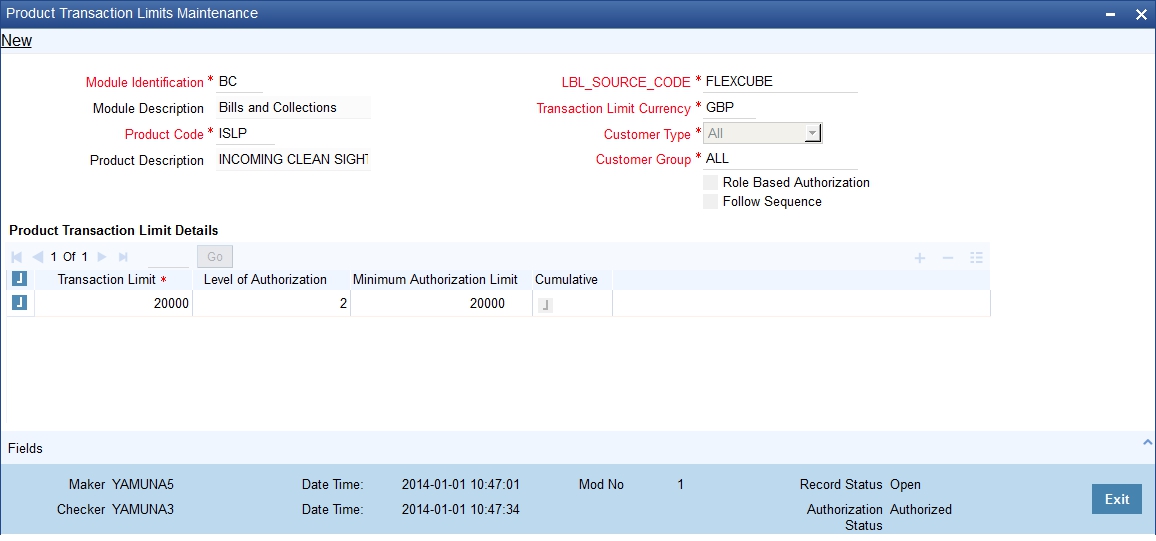This screenshot has width=1156, height=541.
Task: Click the Level of Authorization column header
Action: [x=265, y=279]
